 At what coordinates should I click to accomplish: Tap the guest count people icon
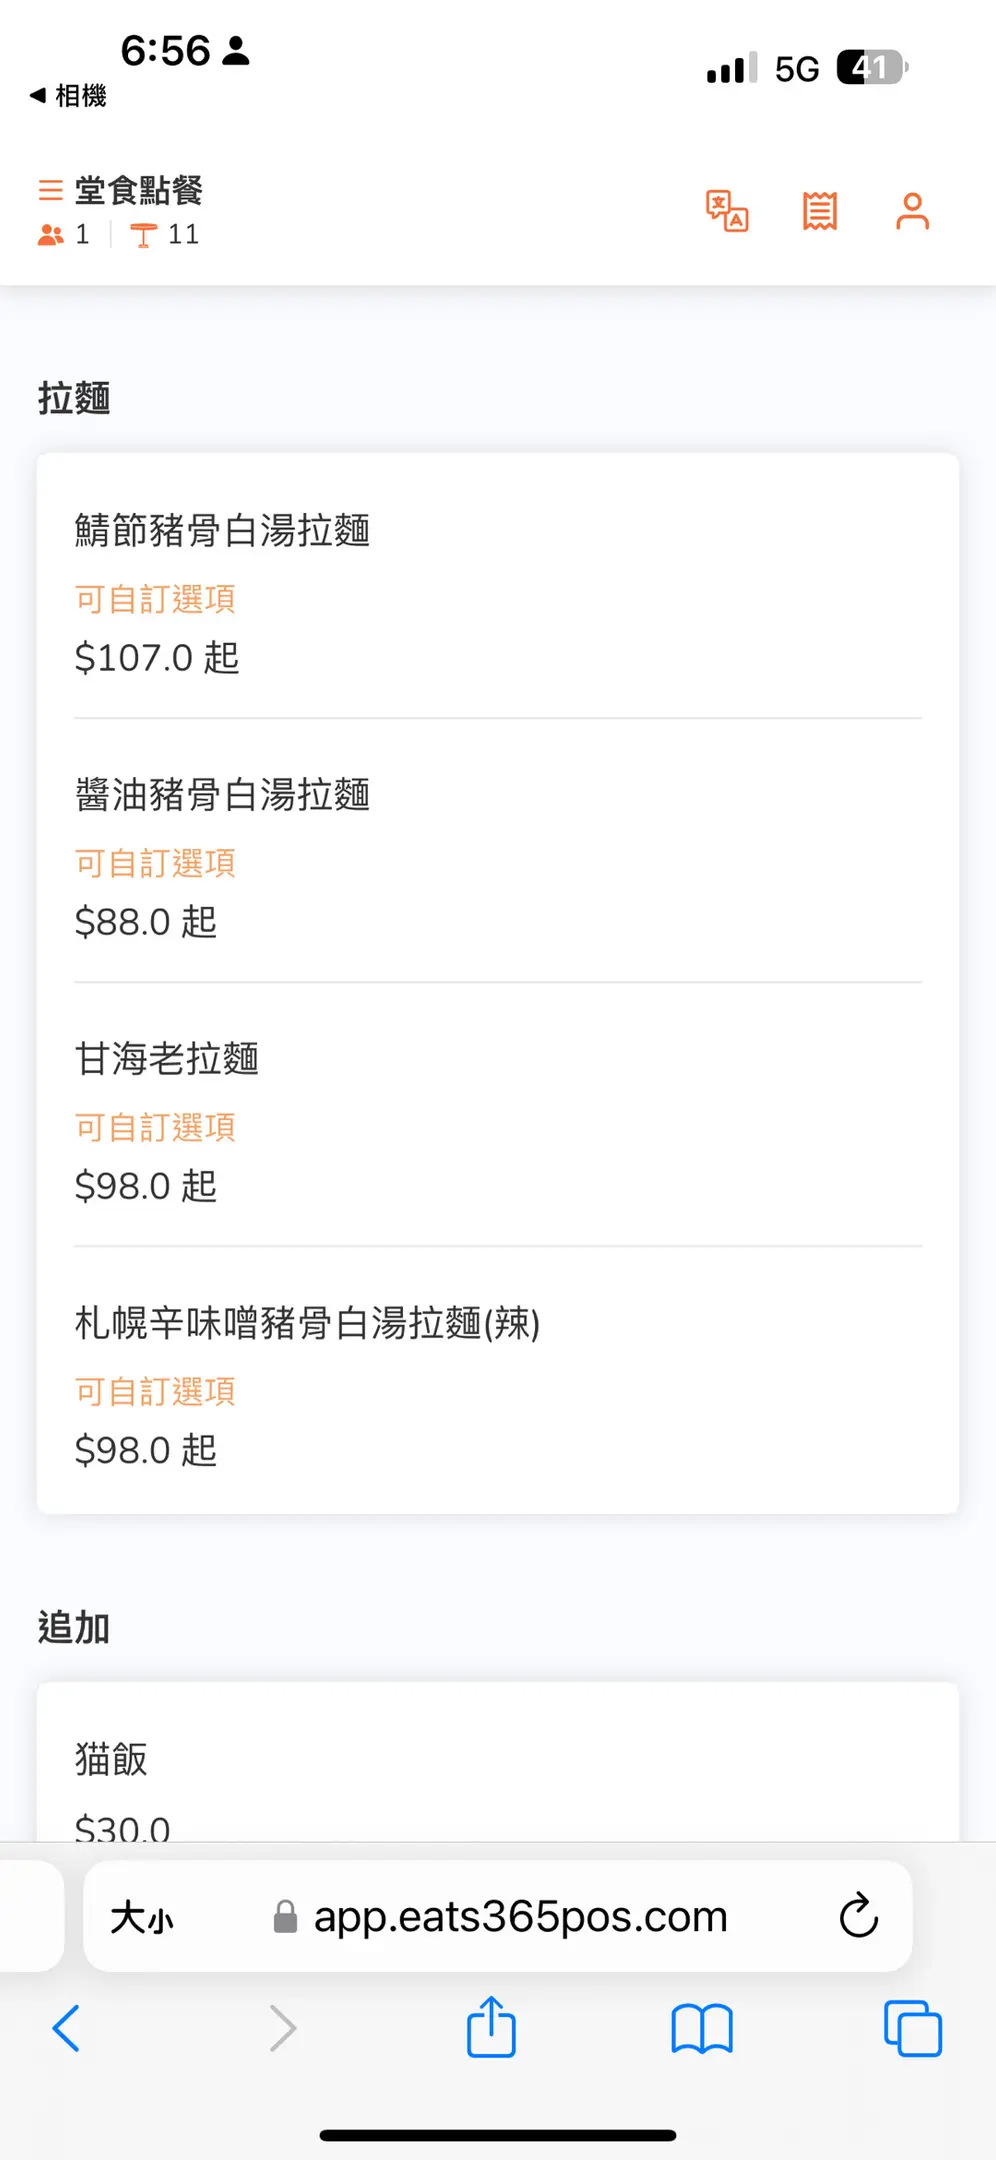coord(51,235)
